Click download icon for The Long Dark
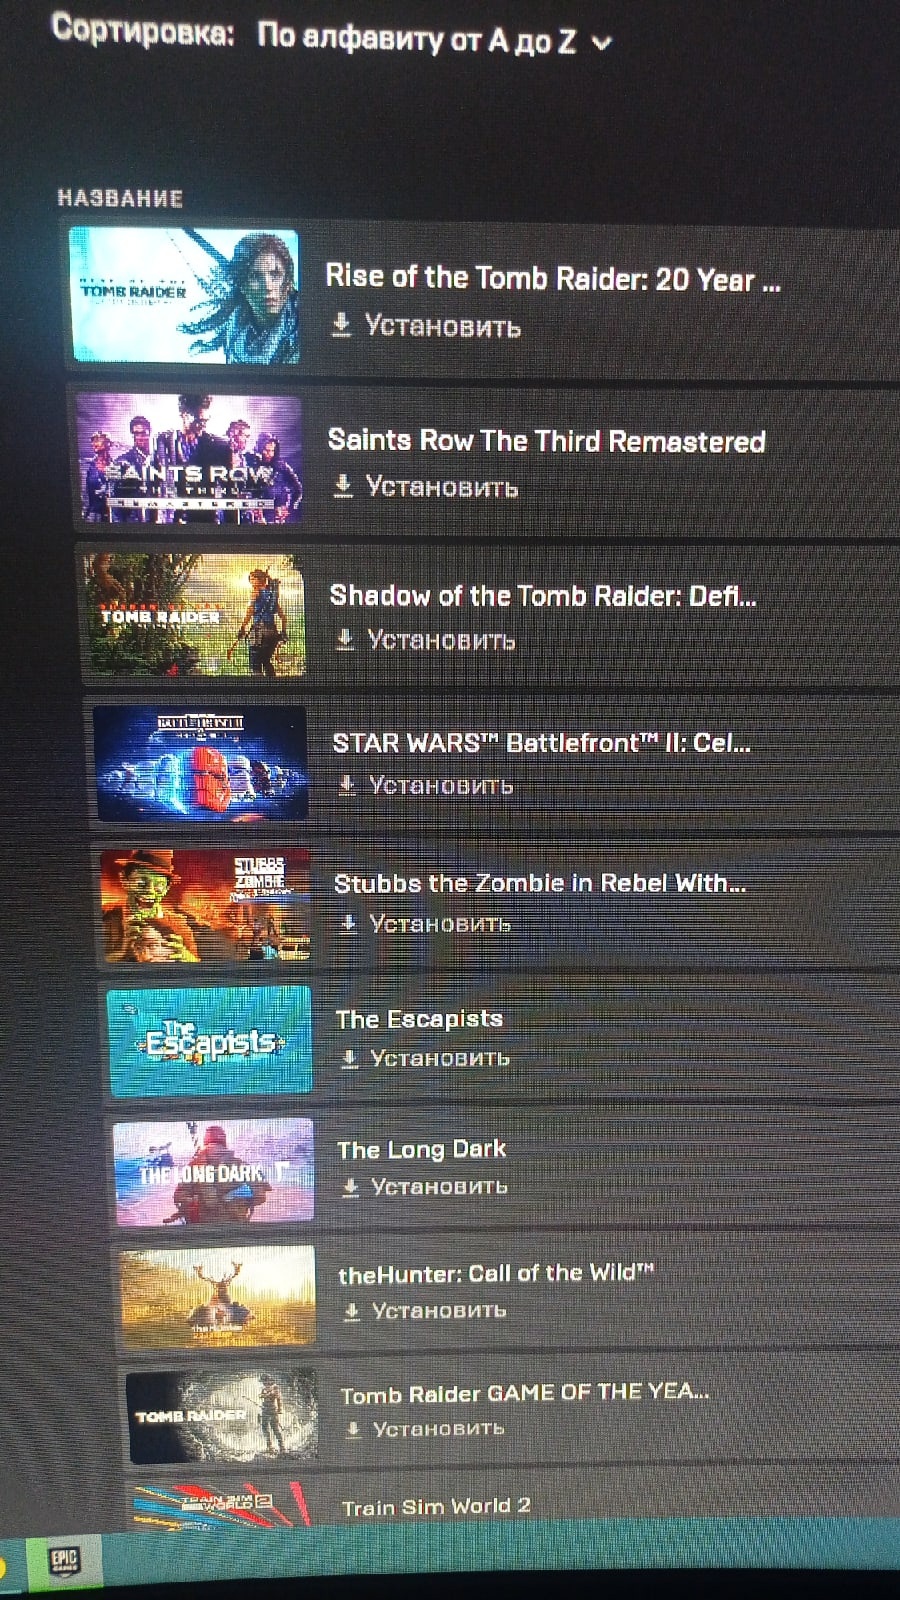900x1600 pixels. click(x=350, y=1187)
